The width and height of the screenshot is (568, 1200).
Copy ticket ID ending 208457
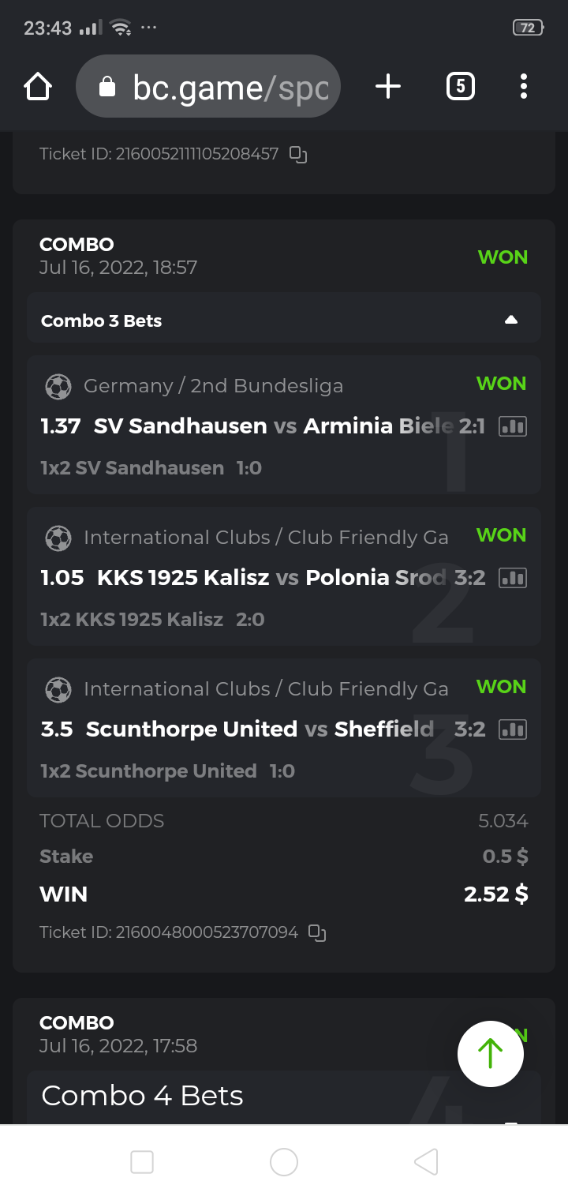tap(297, 154)
